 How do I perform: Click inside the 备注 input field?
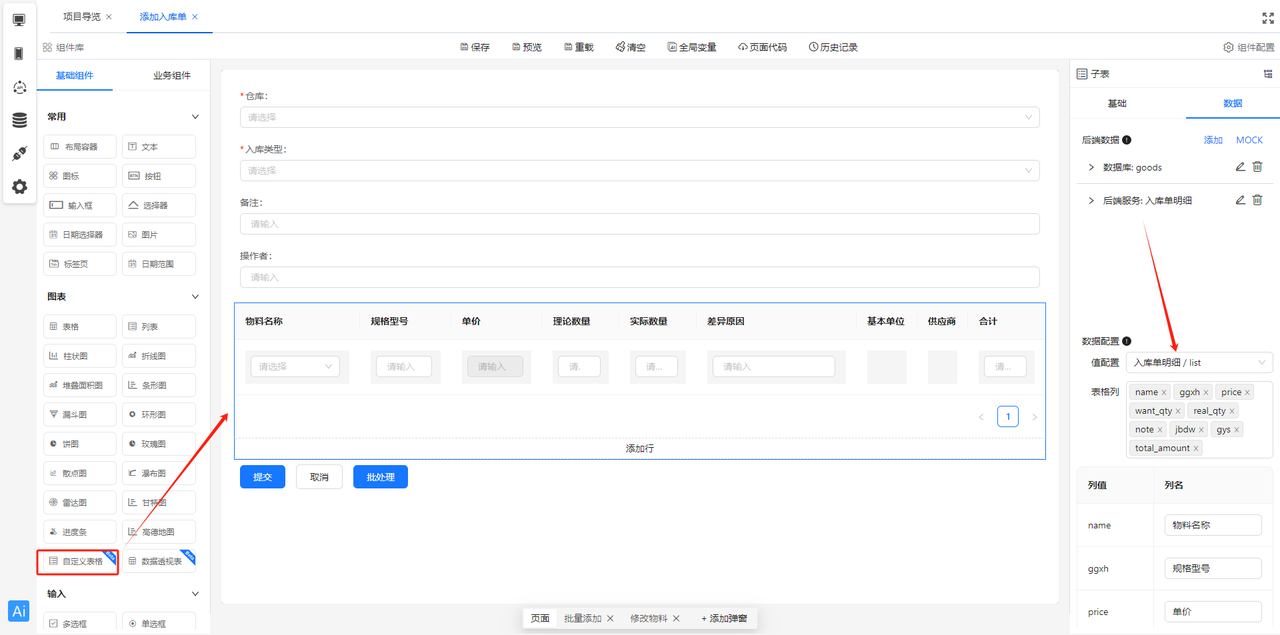click(640, 223)
